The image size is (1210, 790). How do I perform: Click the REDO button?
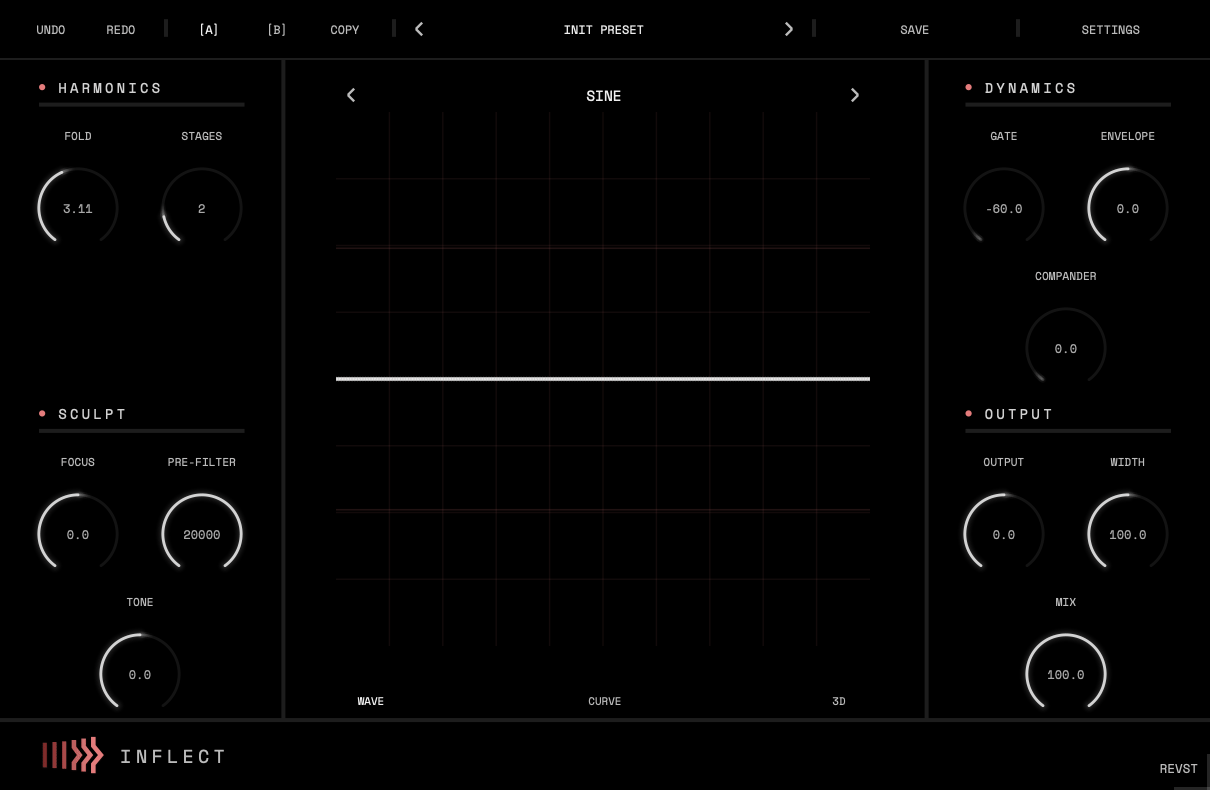click(121, 30)
